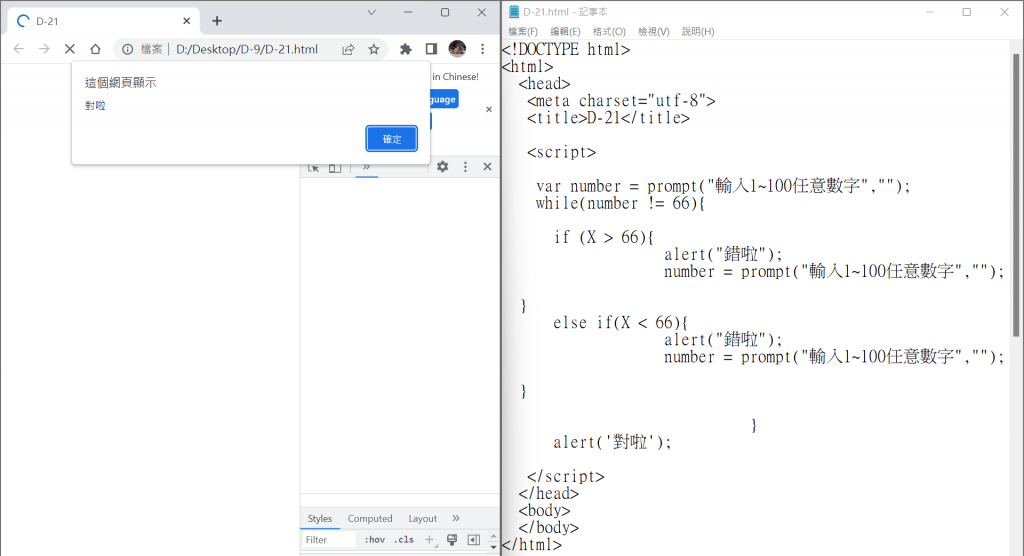Screen dimensions: 1024x556
Task: Maximize the Notepad window
Action: tap(967, 12)
